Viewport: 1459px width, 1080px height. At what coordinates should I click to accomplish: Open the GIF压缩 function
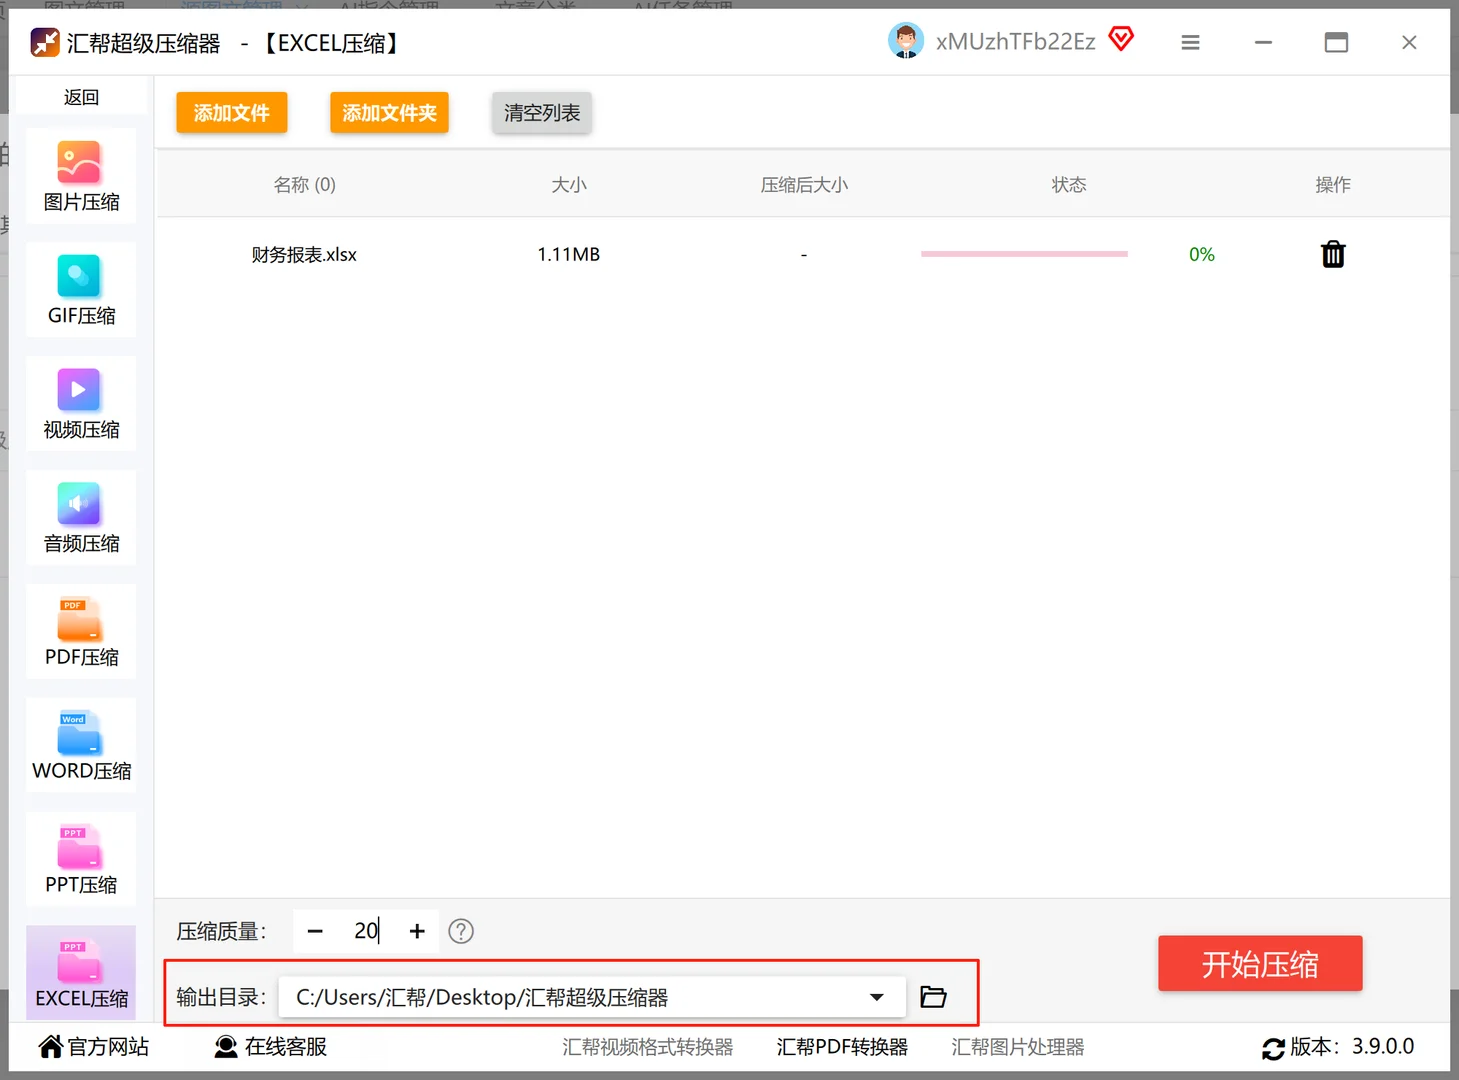pos(80,289)
